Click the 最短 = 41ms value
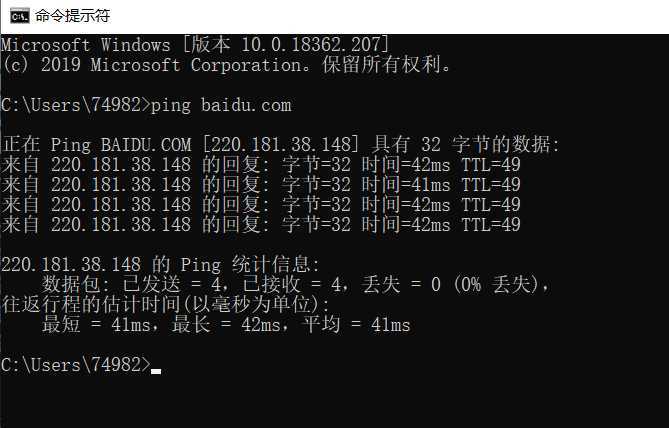Viewport: 669px width, 428px height. point(96,325)
